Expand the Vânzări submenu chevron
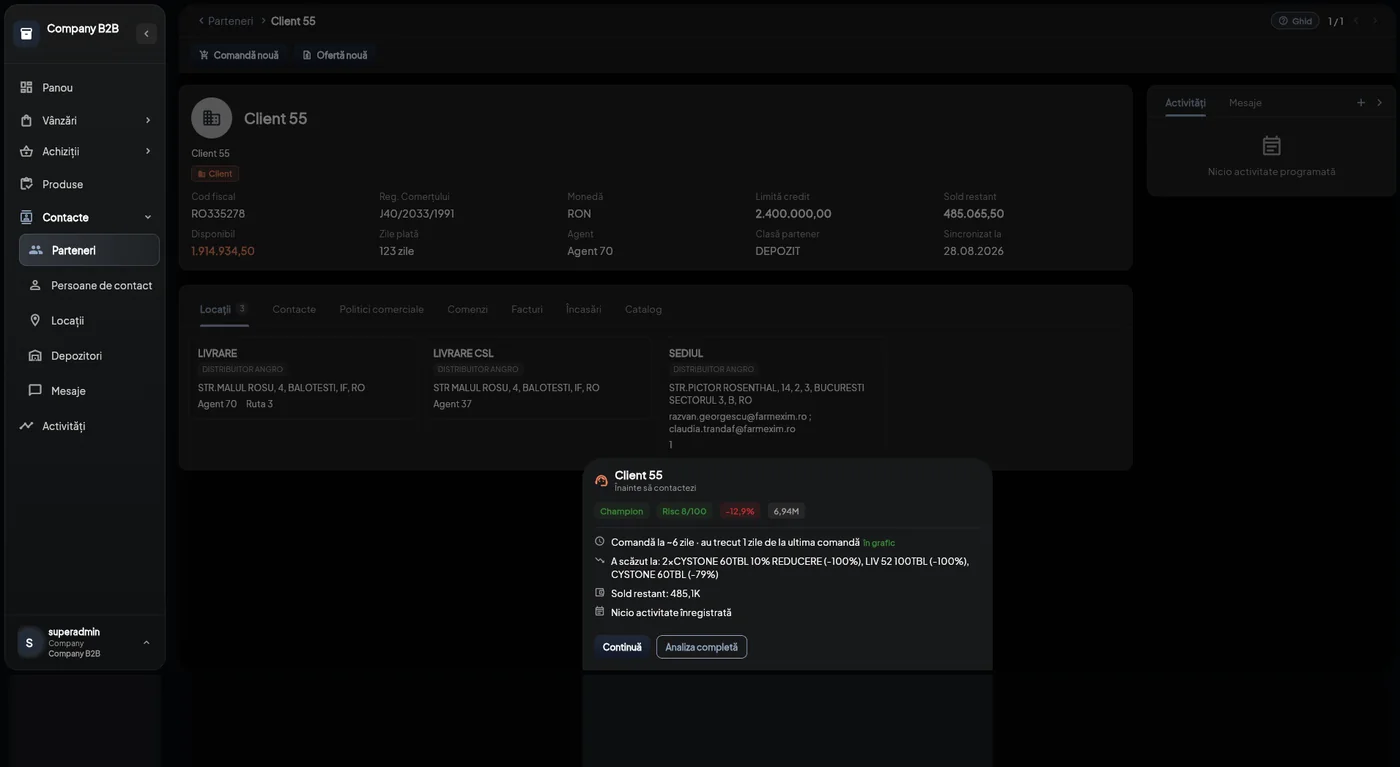Image resolution: width=1400 pixels, height=767 pixels. tap(148, 120)
